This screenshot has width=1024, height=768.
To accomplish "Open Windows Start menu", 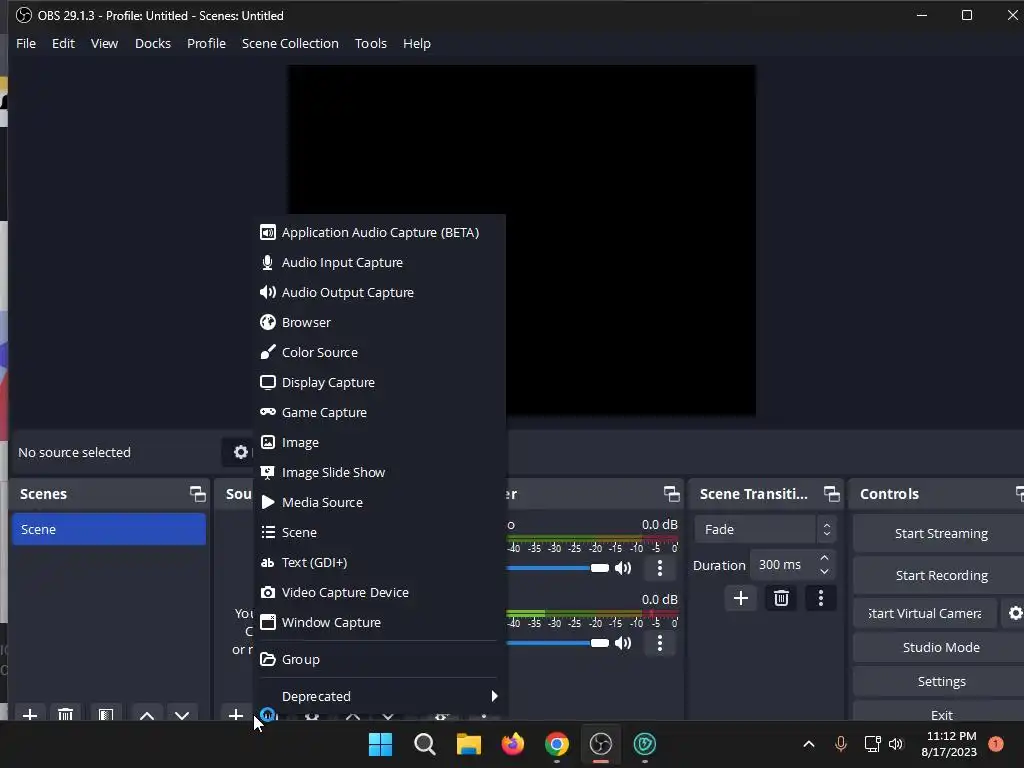I will pyautogui.click(x=380, y=744).
